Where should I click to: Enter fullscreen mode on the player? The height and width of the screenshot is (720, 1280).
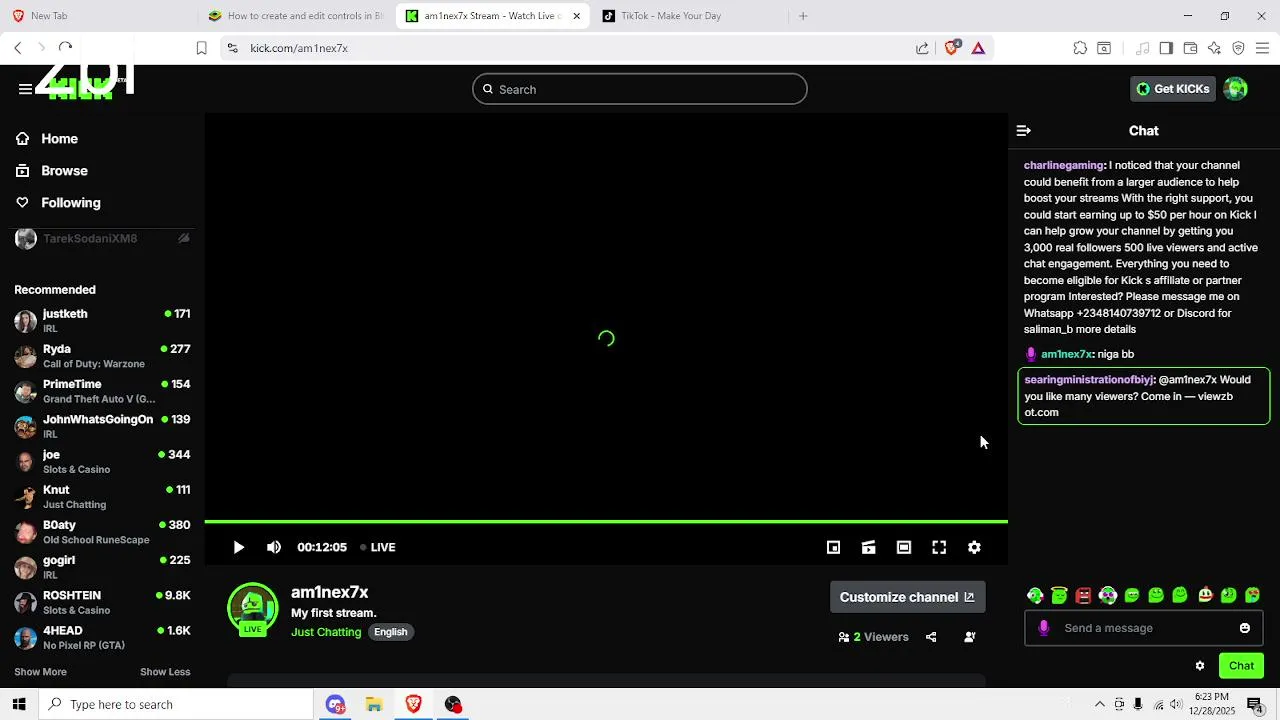coord(939,547)
